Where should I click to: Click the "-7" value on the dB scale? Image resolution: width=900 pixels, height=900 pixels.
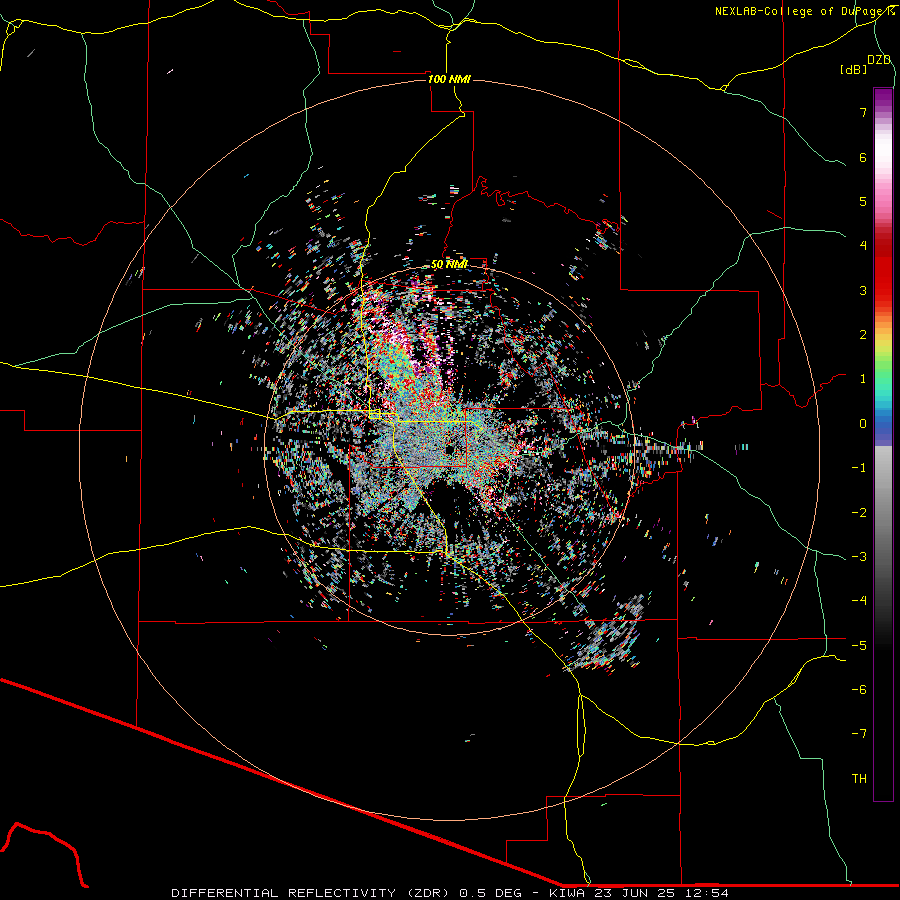859,734
